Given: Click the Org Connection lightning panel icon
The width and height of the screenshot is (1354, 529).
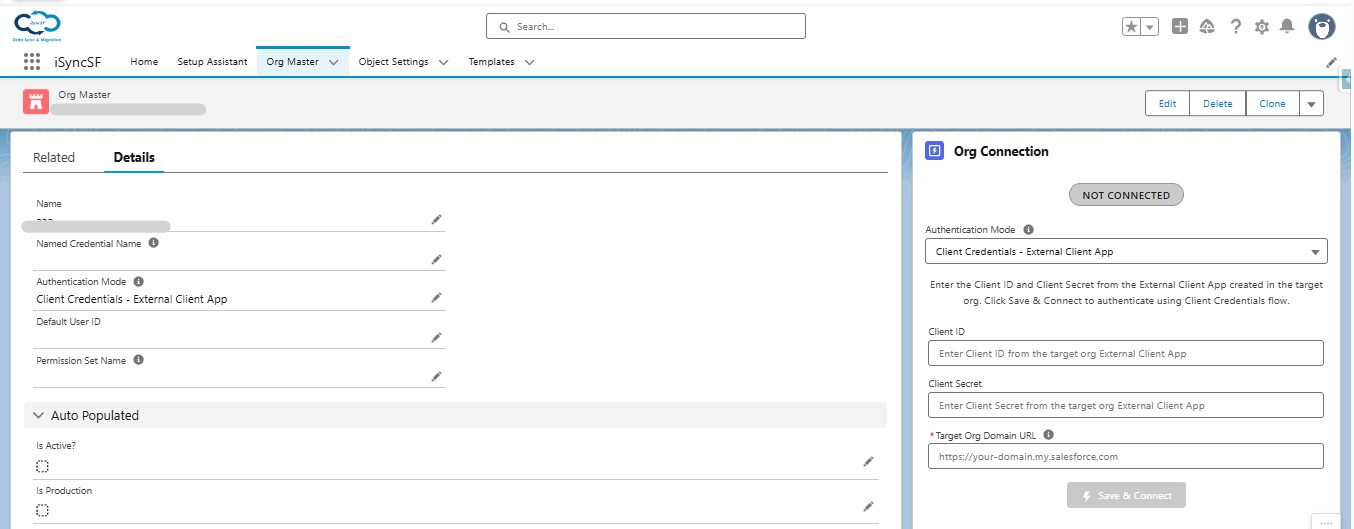Looking at the screenshot, I should click(934, 151).
